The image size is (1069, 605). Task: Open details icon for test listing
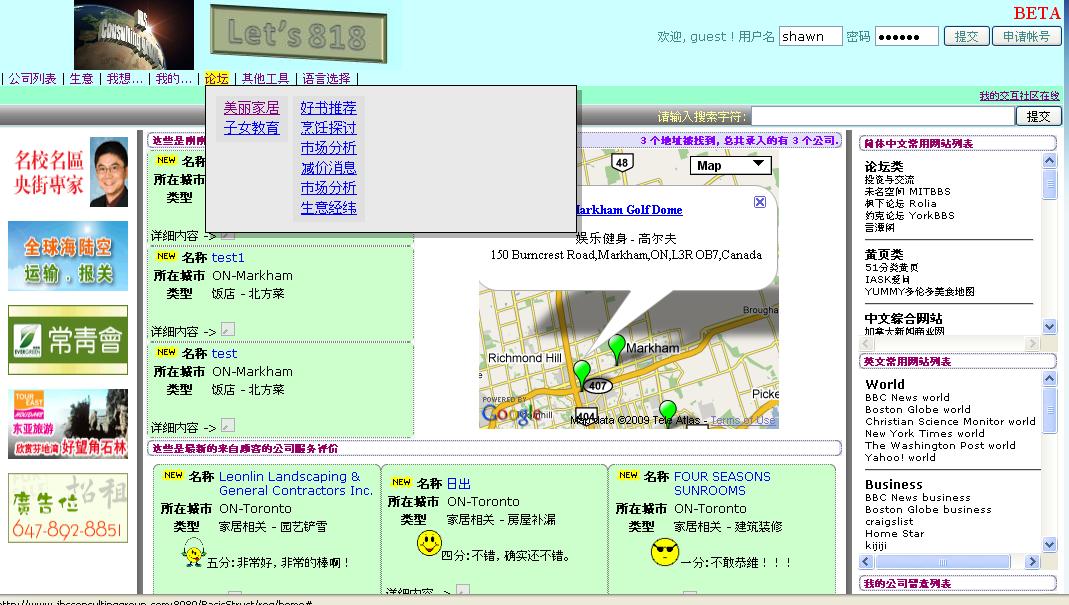228,426
